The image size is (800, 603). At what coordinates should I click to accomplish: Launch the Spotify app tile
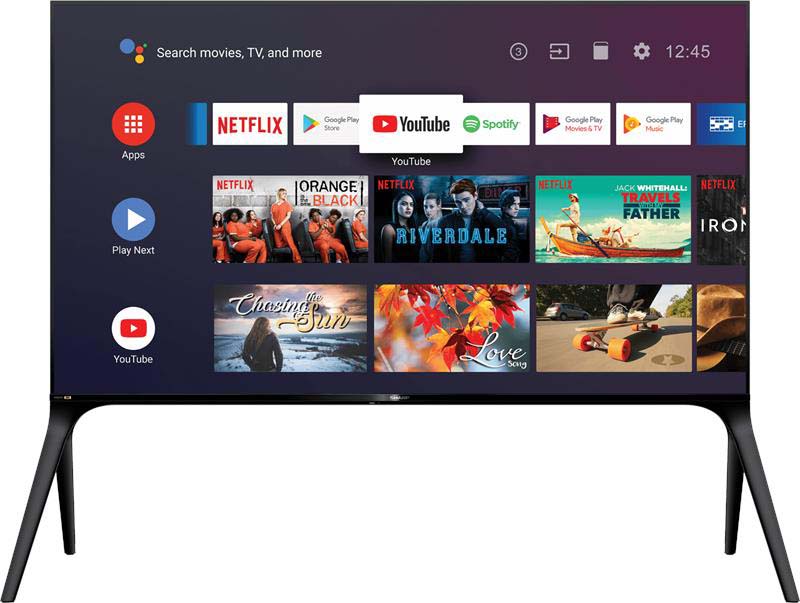[496, 124]
